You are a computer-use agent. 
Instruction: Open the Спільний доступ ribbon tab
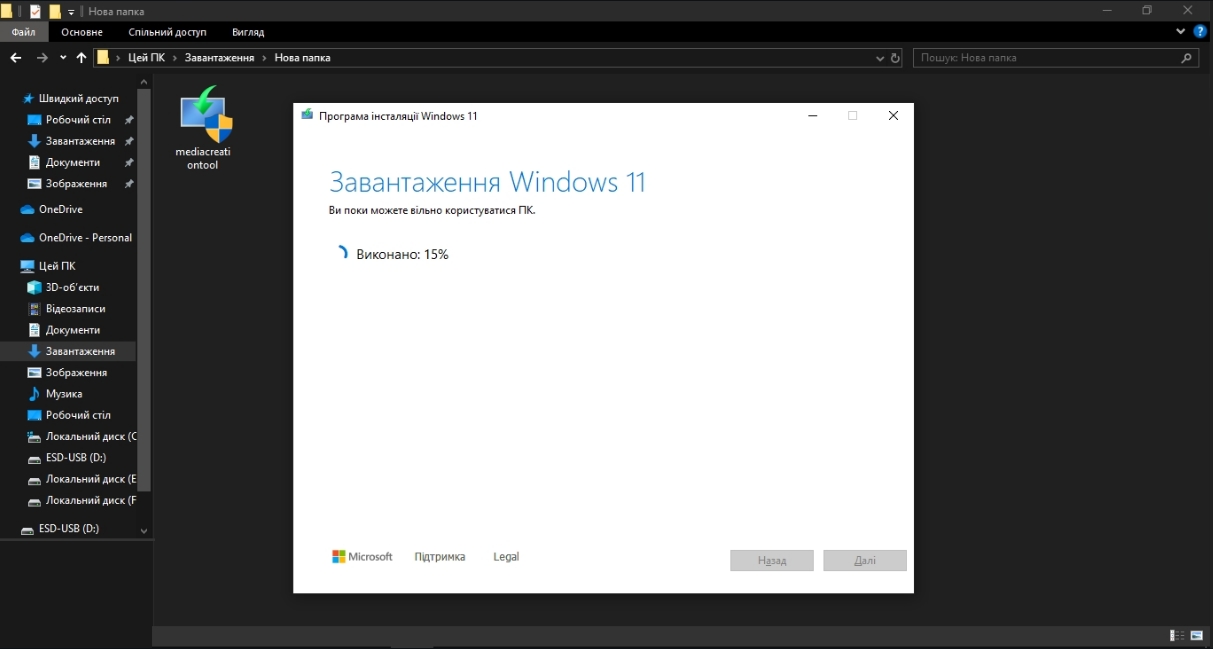click(167, 32)
